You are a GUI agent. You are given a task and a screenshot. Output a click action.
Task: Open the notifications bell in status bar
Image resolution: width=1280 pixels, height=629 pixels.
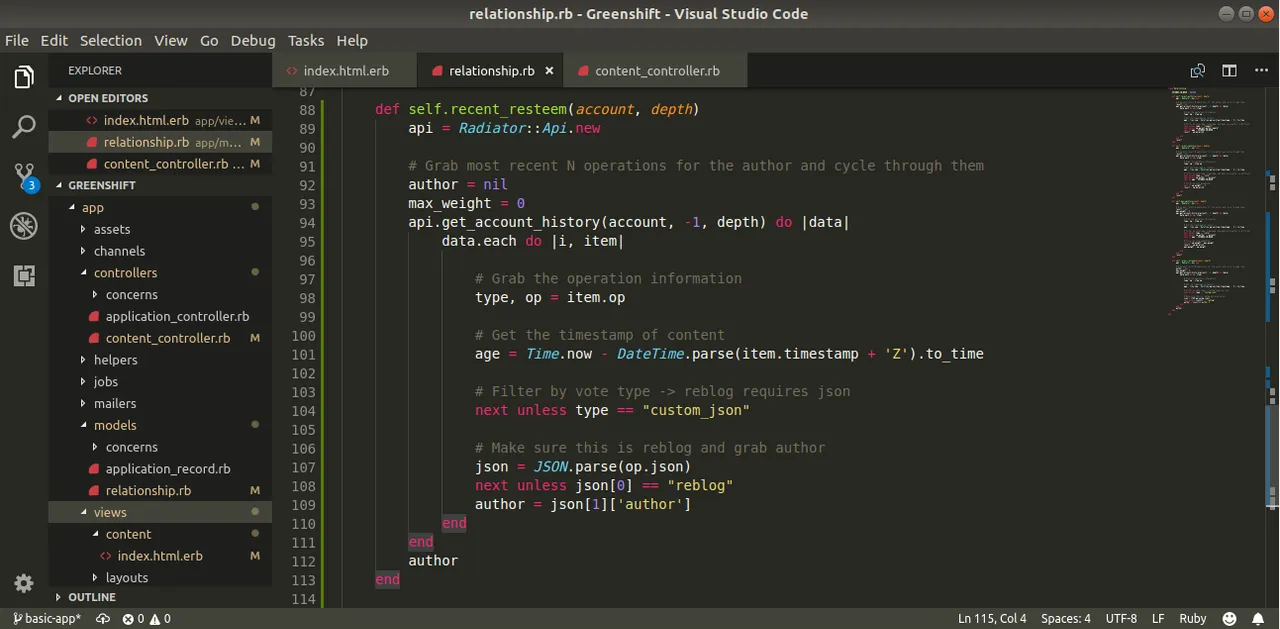(1260, 619)
